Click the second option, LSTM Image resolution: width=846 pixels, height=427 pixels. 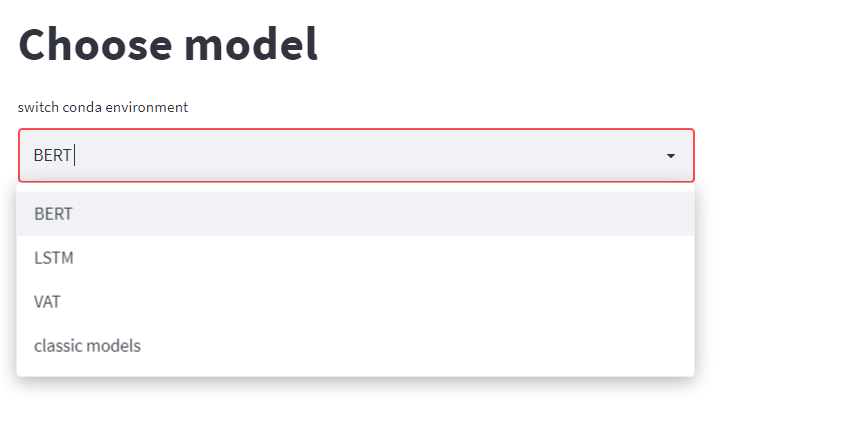[54, 258]
